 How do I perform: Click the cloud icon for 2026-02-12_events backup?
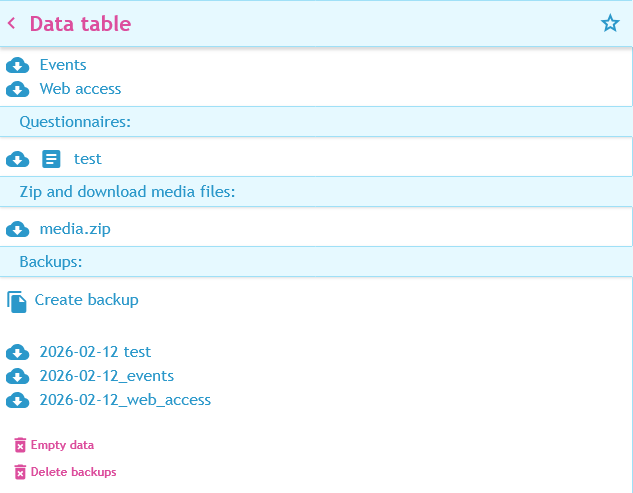(17, 376)
